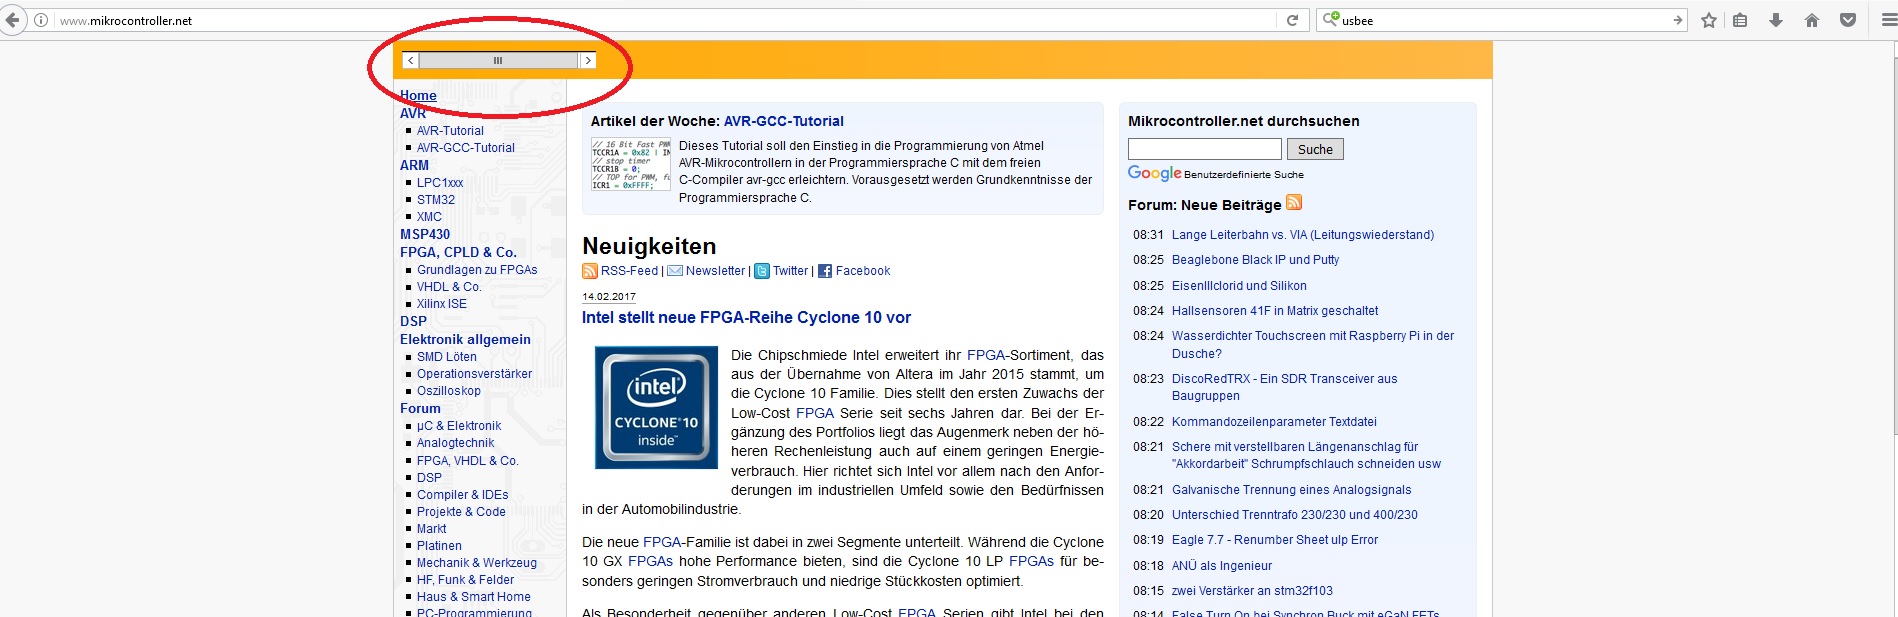Image resolution: width=1898 pixels, height=617 pixels.
Task: Open the Markt forum link
Action: [432, 529]
